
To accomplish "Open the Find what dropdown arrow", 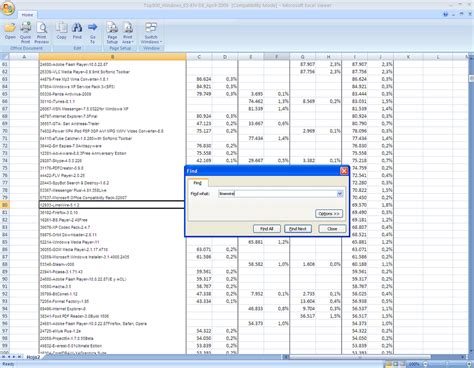I will 340,194.
